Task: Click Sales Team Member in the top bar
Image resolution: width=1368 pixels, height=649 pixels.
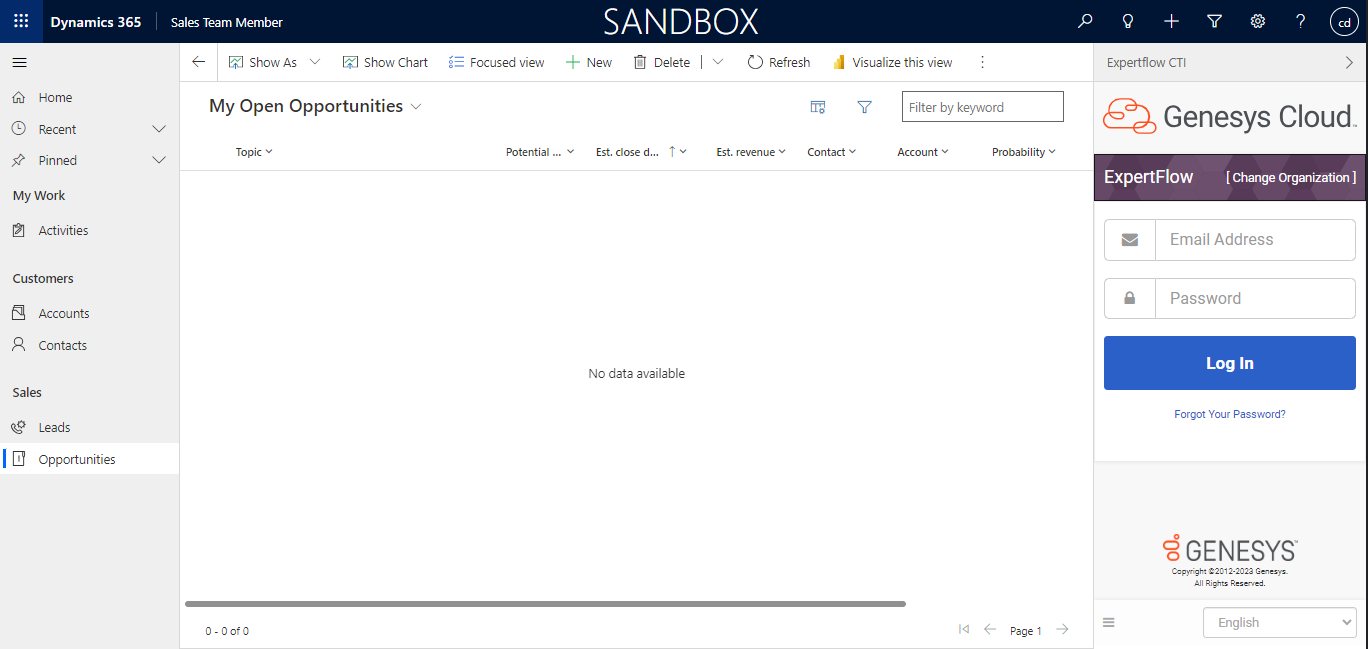Action: pyautogui.click(x=226, y=21)
